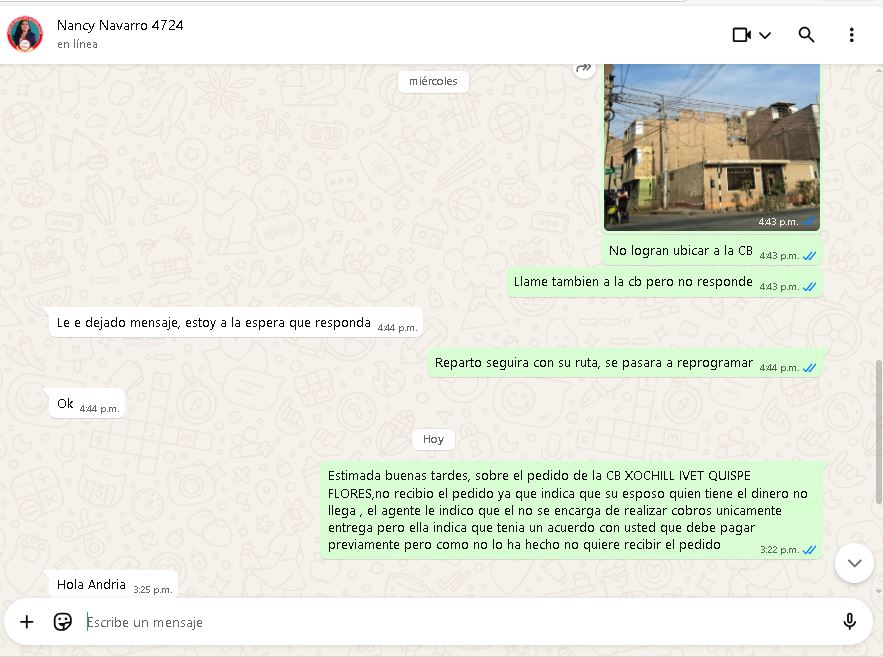Click read ticks on the 3:22 p.m. message
Screen dimensions: 883x657
tap(809, 550)
